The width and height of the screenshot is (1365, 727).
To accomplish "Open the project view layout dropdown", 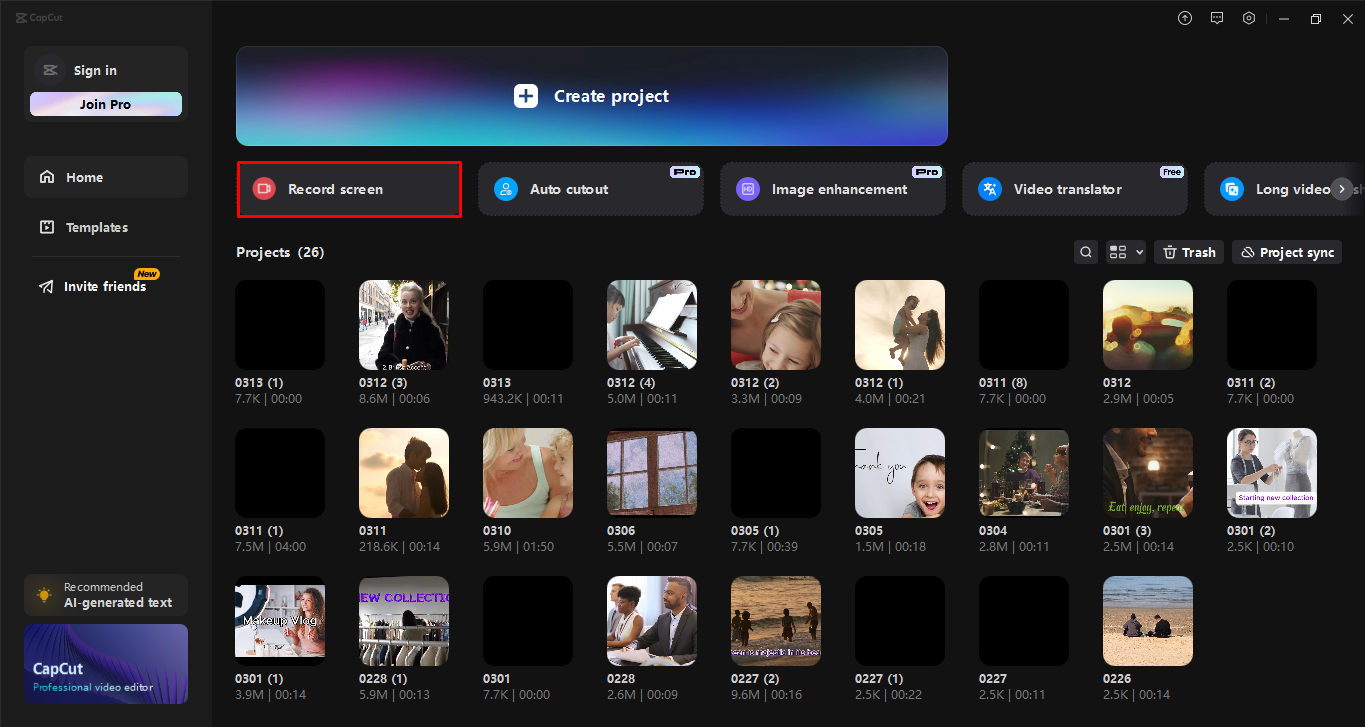I will pyautogui.click(x=1125, y=252).
